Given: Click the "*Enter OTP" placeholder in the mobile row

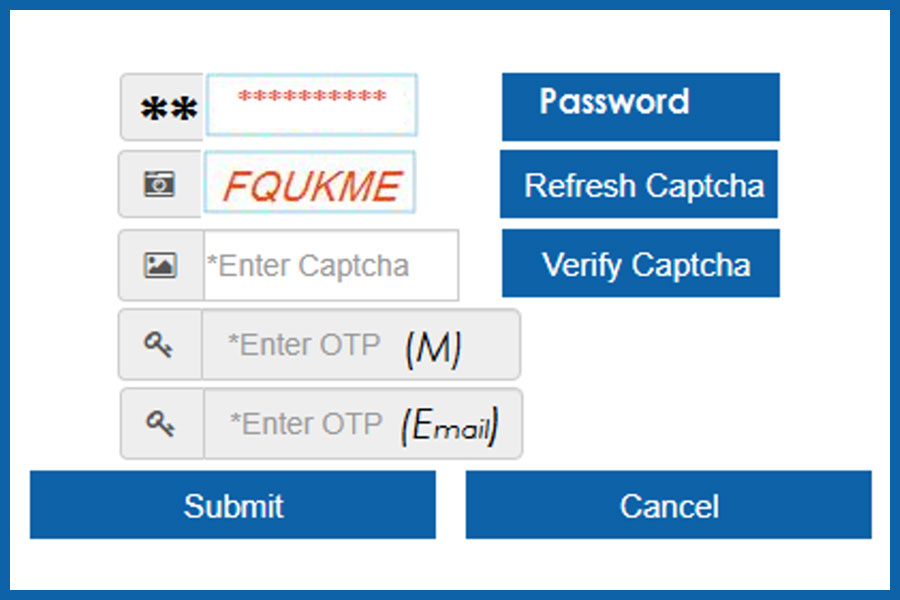Looking at the screenshot, I should pos(304,345).
